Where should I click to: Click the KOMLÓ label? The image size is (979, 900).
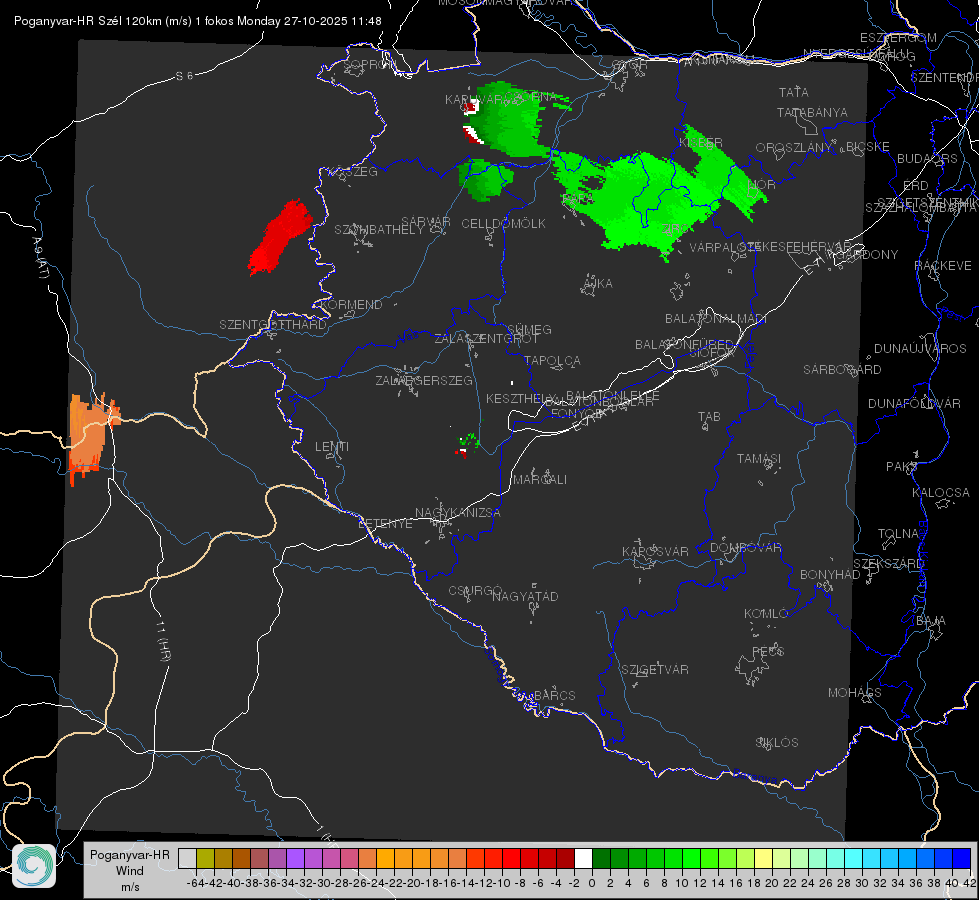[766, 614]
